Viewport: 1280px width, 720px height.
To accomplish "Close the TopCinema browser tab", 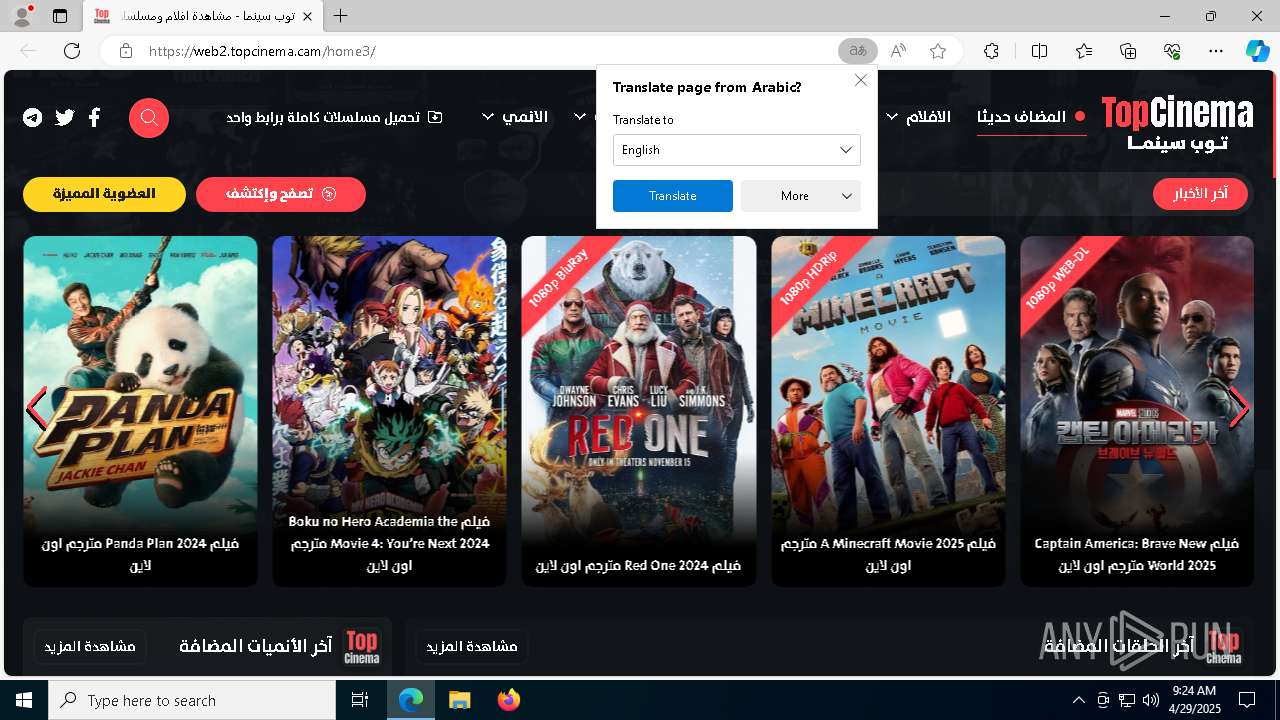I will (x=308, y=16).
